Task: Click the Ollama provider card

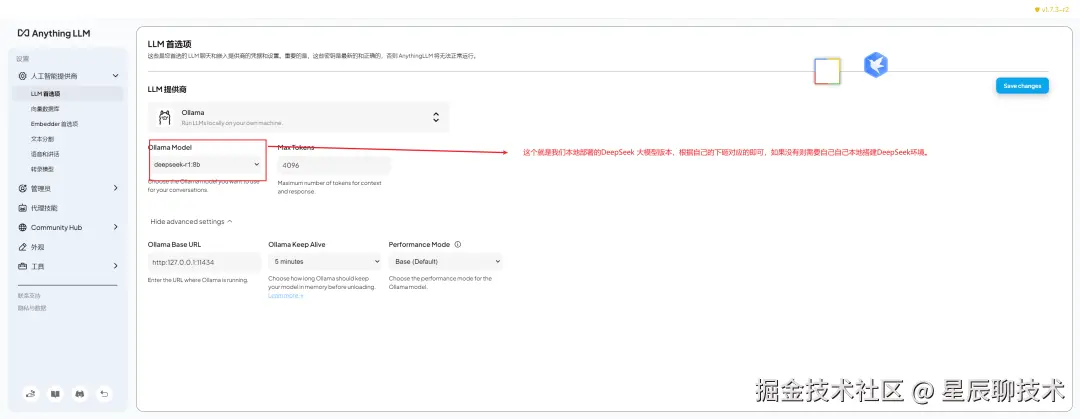Action: pyautogui.click(x=298, y=117)
